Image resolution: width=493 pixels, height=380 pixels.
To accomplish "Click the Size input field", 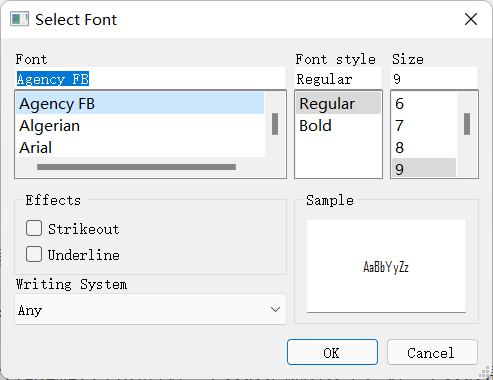I will [x=434, y=79].
